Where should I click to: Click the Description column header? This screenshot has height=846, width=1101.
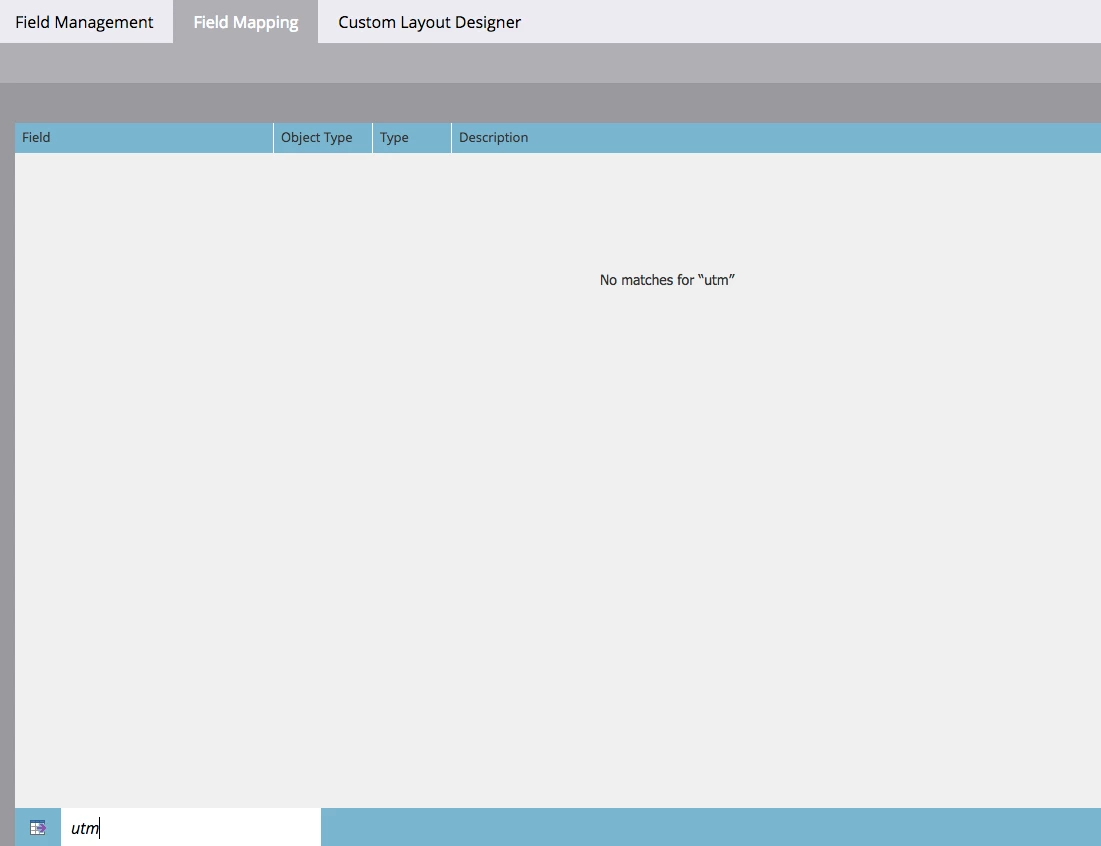776,138
